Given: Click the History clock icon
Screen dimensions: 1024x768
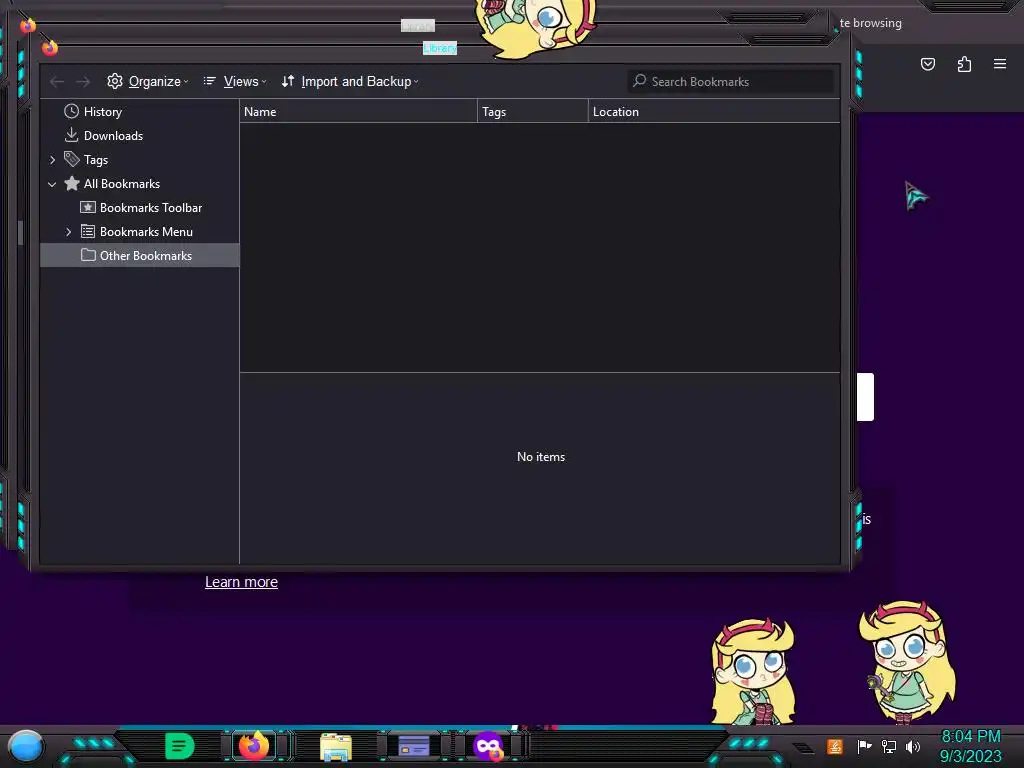Looking at the screenshot, I should 72,111.
